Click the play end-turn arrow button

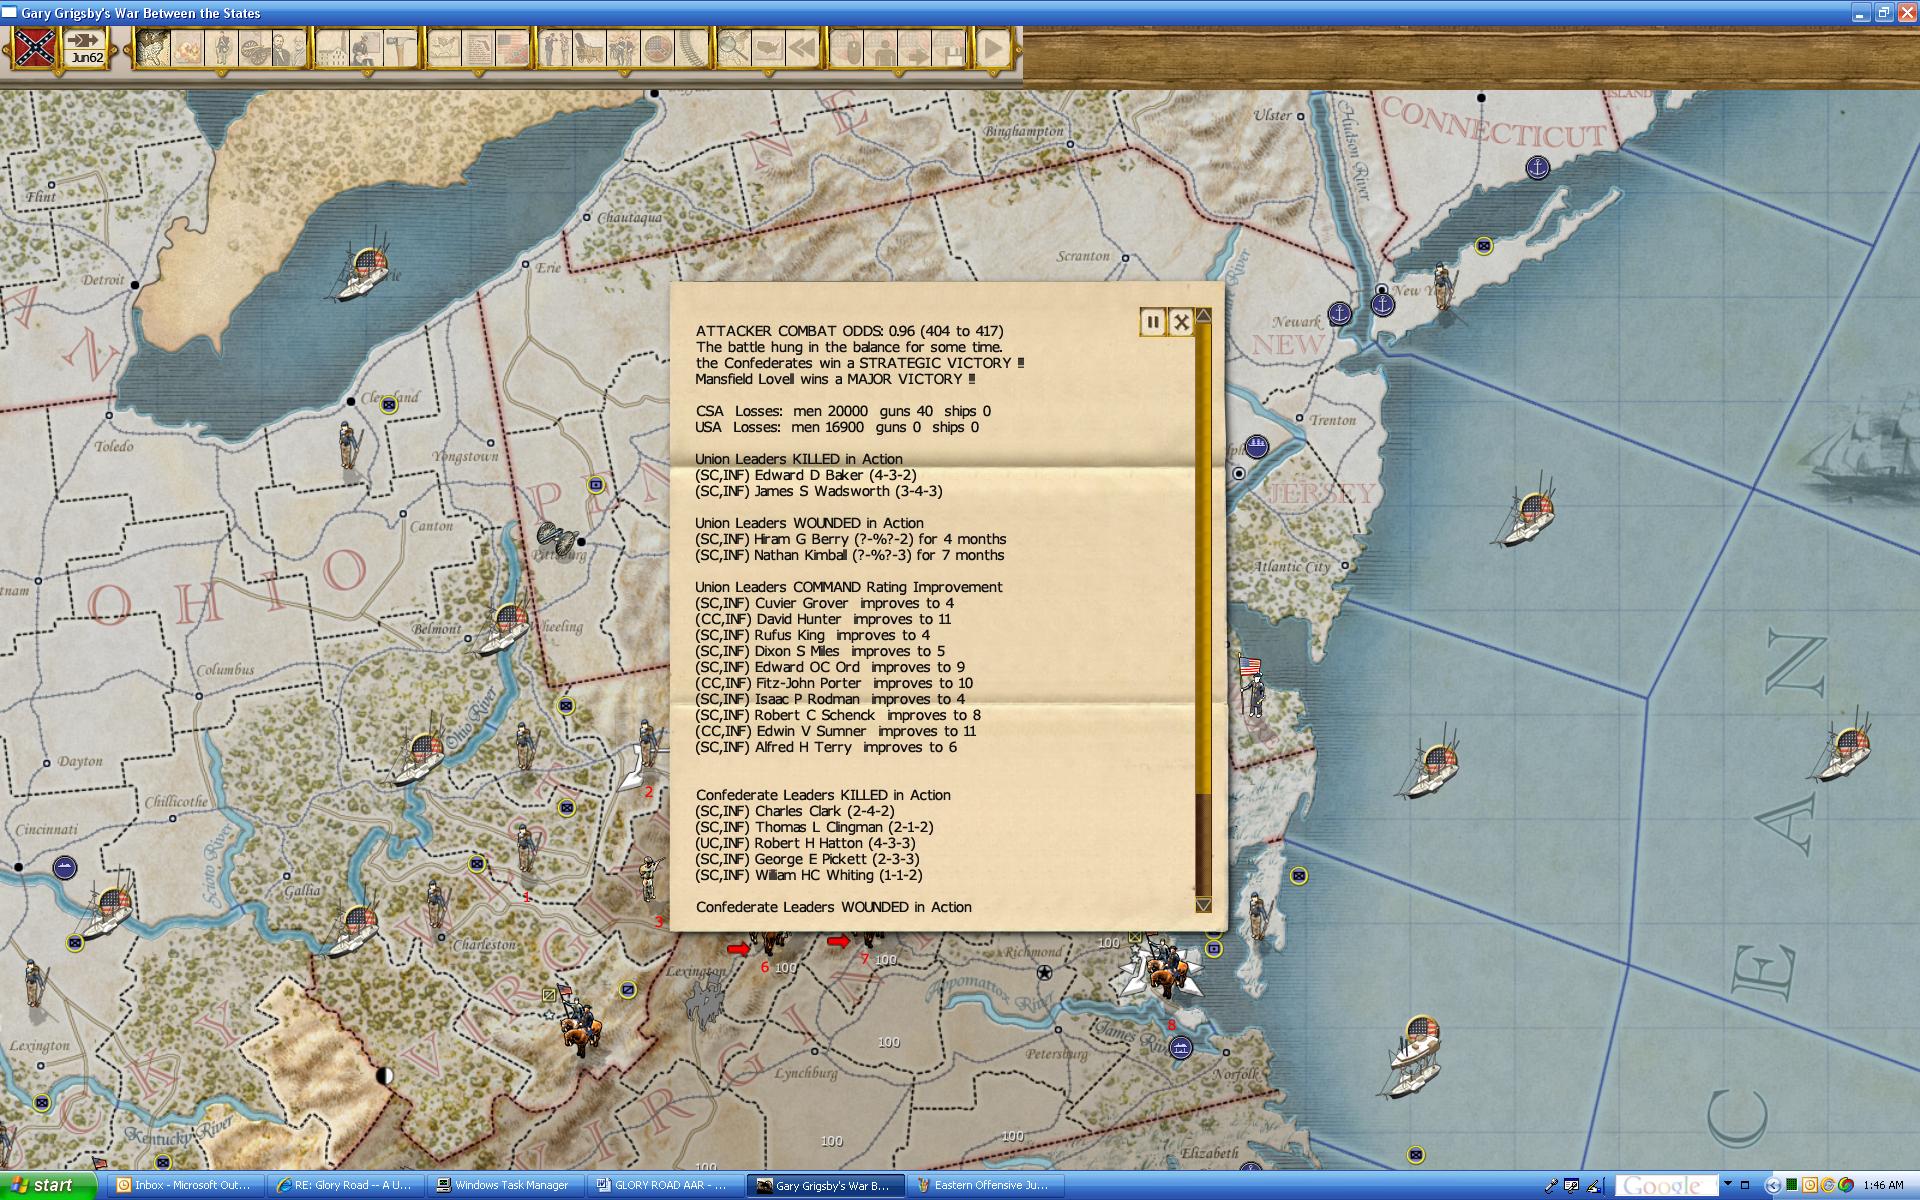point(992,48)
